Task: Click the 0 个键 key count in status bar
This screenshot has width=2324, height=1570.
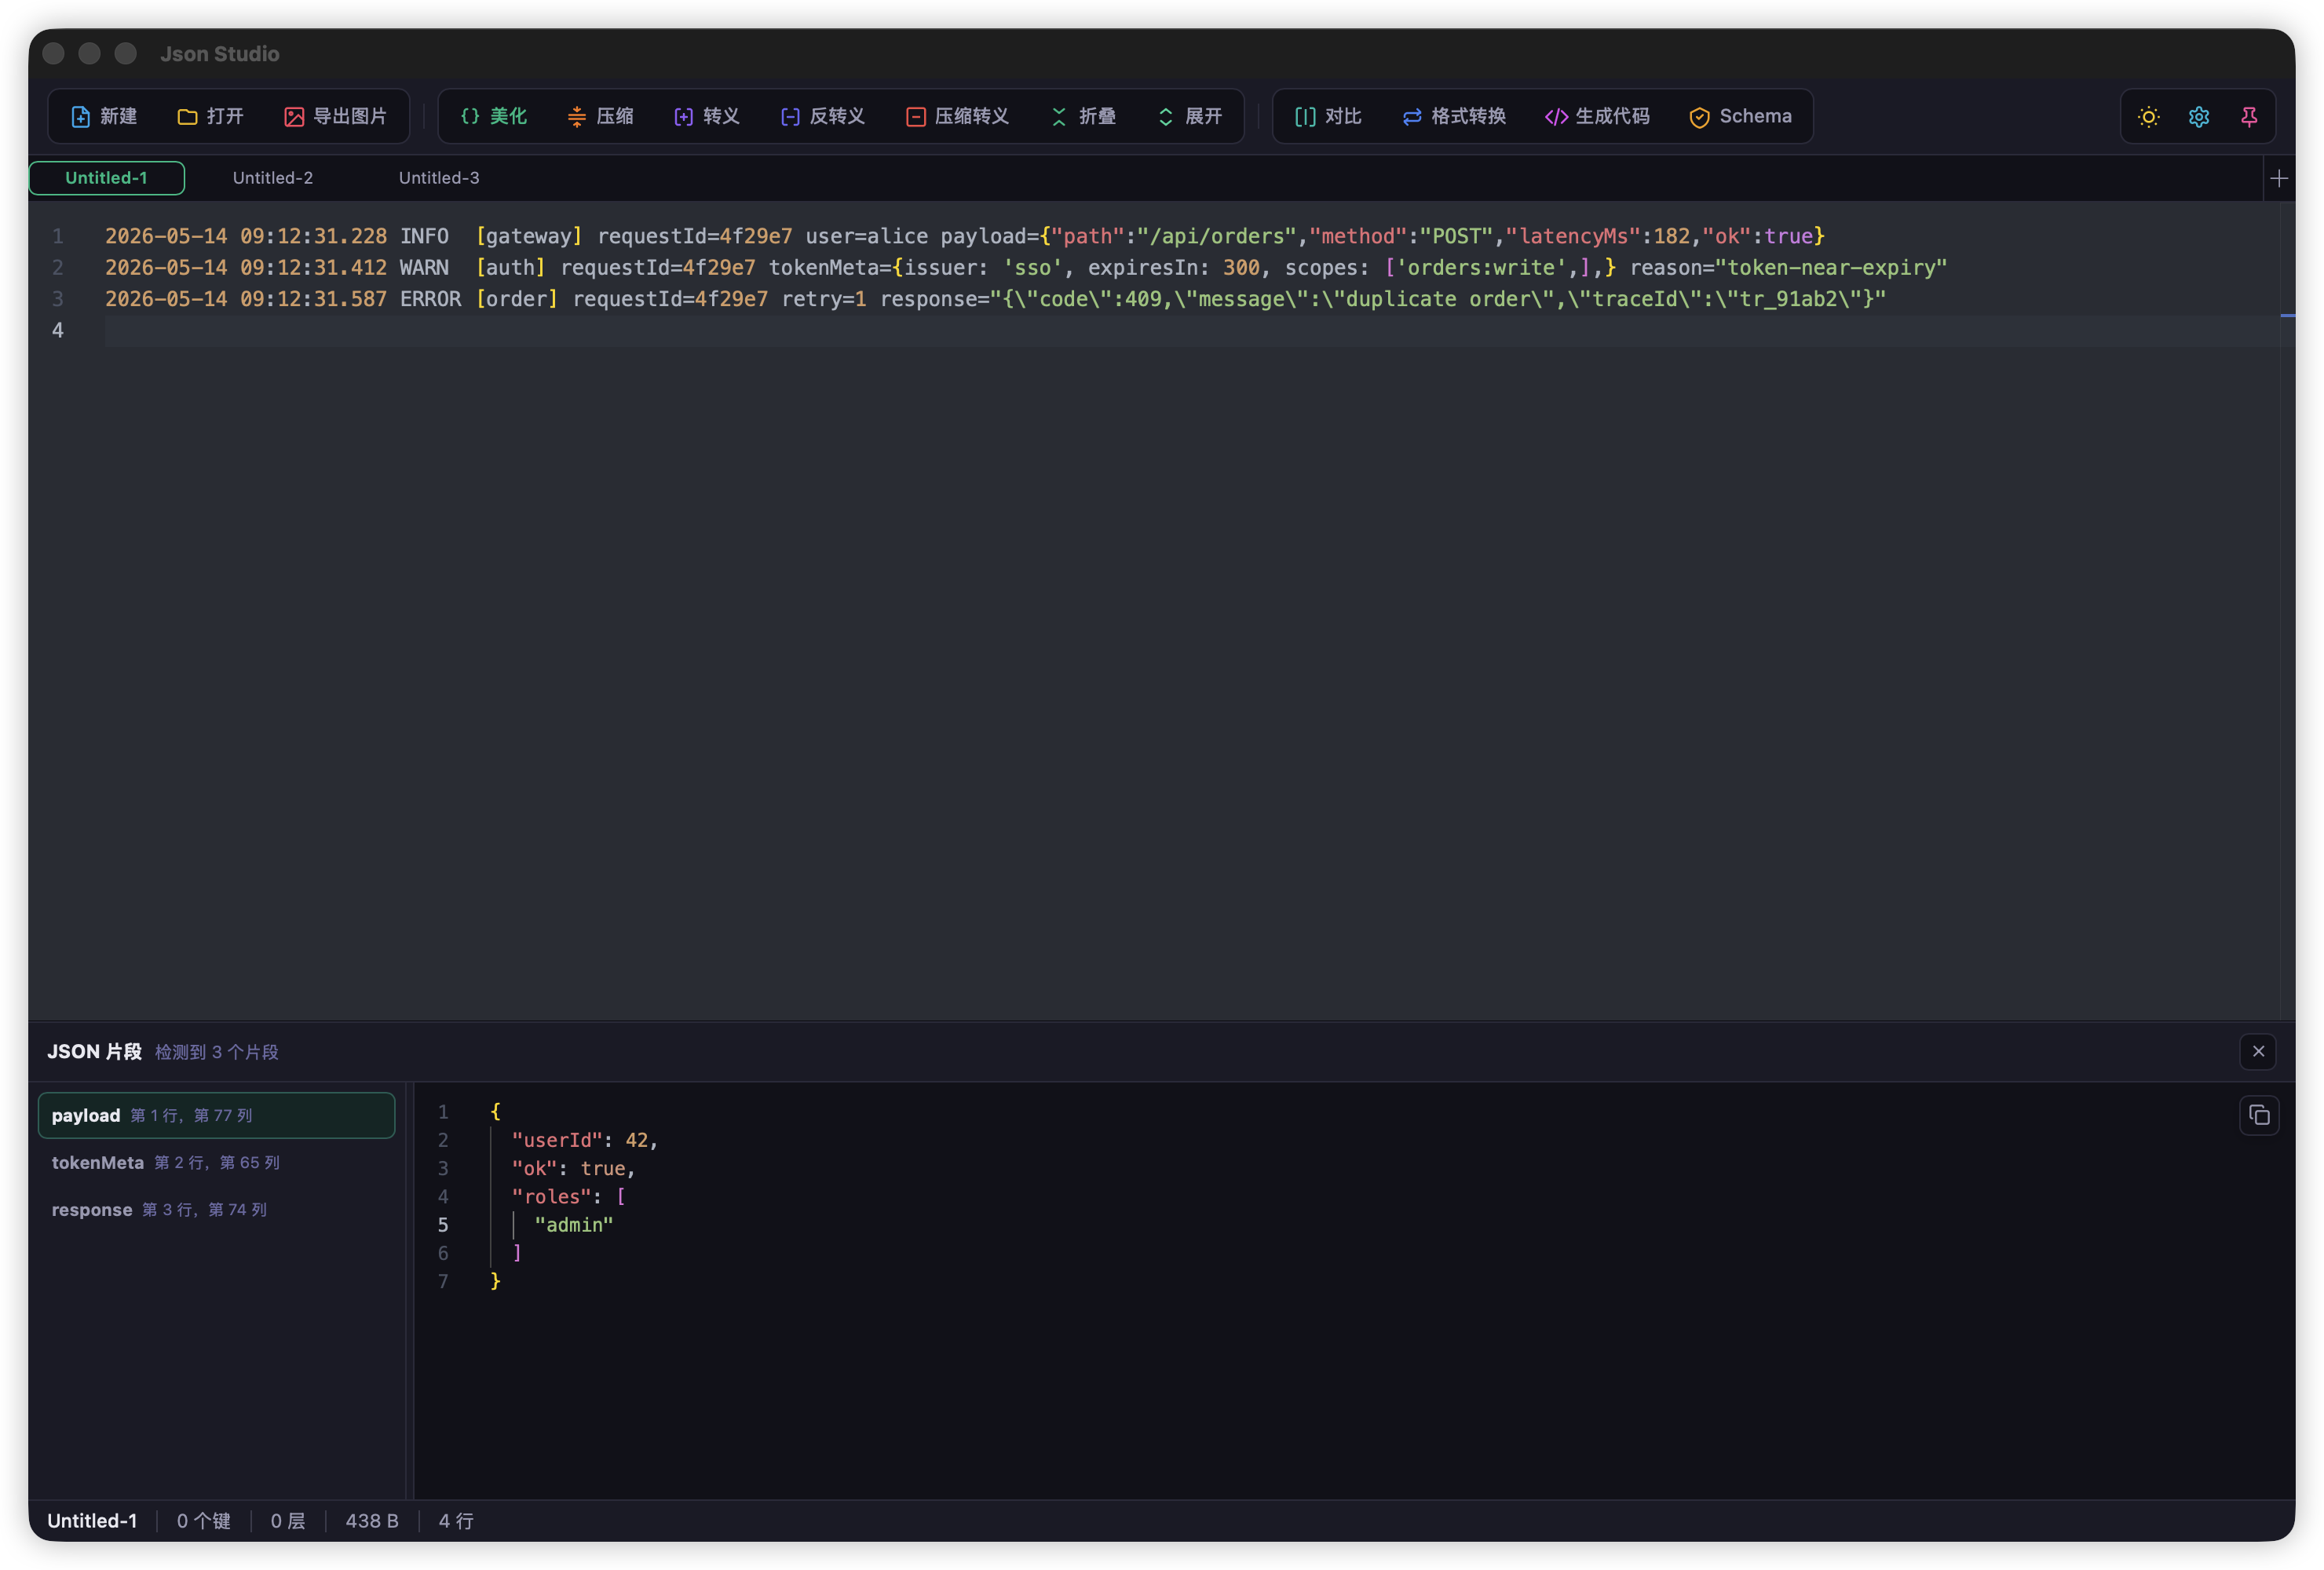Action: tap(204, 1520)
